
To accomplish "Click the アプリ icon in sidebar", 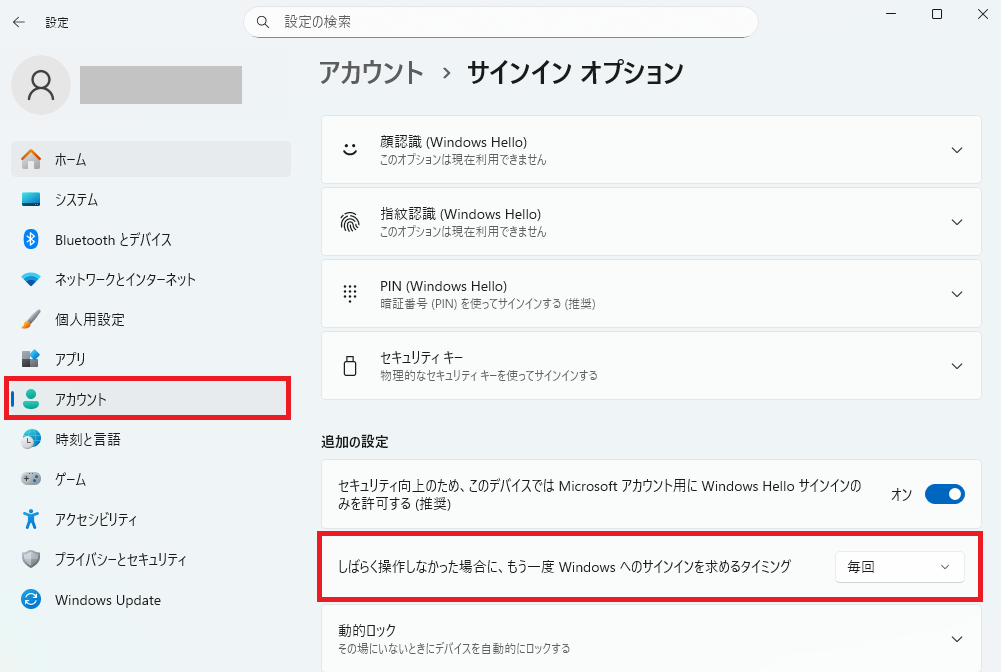I will click(x=31, y=359).
